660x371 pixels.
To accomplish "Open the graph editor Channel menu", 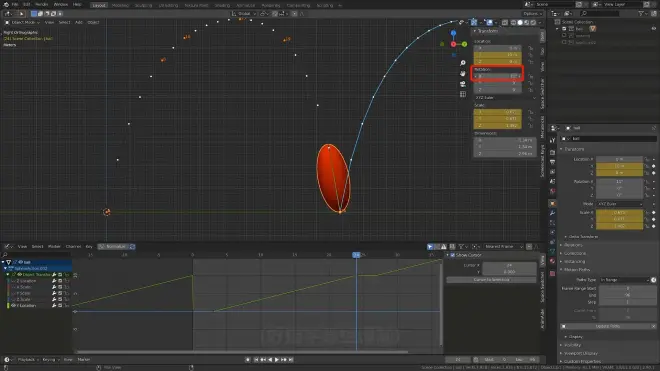I will pos(73,247).
